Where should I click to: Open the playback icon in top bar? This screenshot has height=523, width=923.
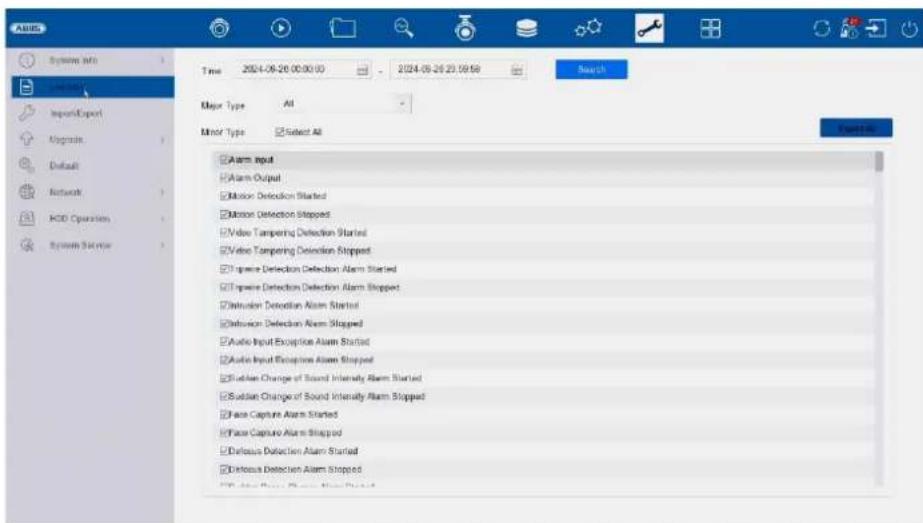click(x=281, y=28)
